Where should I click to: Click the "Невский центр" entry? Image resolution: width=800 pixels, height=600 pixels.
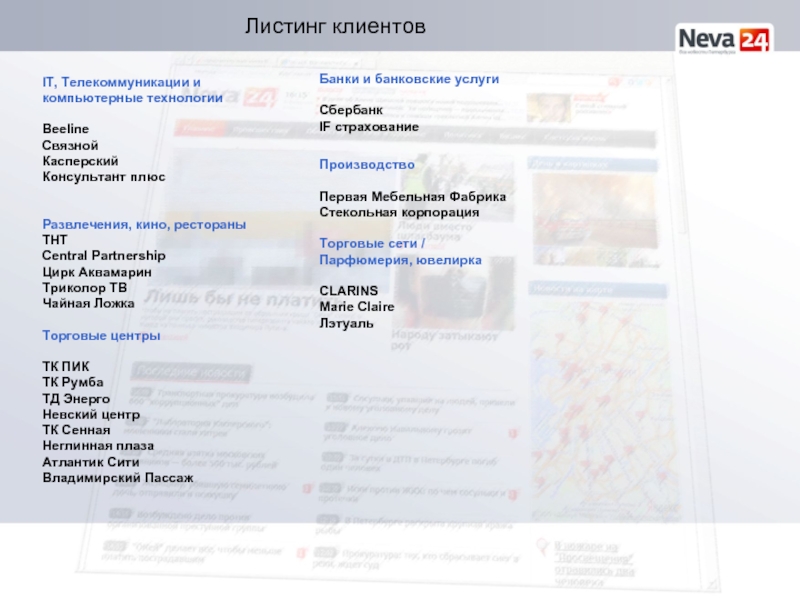click(91, 414)
